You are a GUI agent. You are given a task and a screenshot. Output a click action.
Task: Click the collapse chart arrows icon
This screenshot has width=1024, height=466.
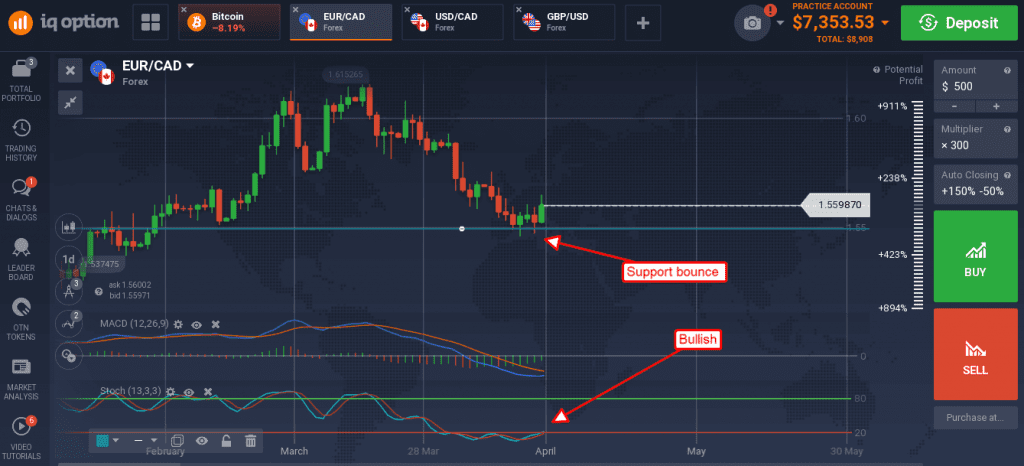coord(70,102)
